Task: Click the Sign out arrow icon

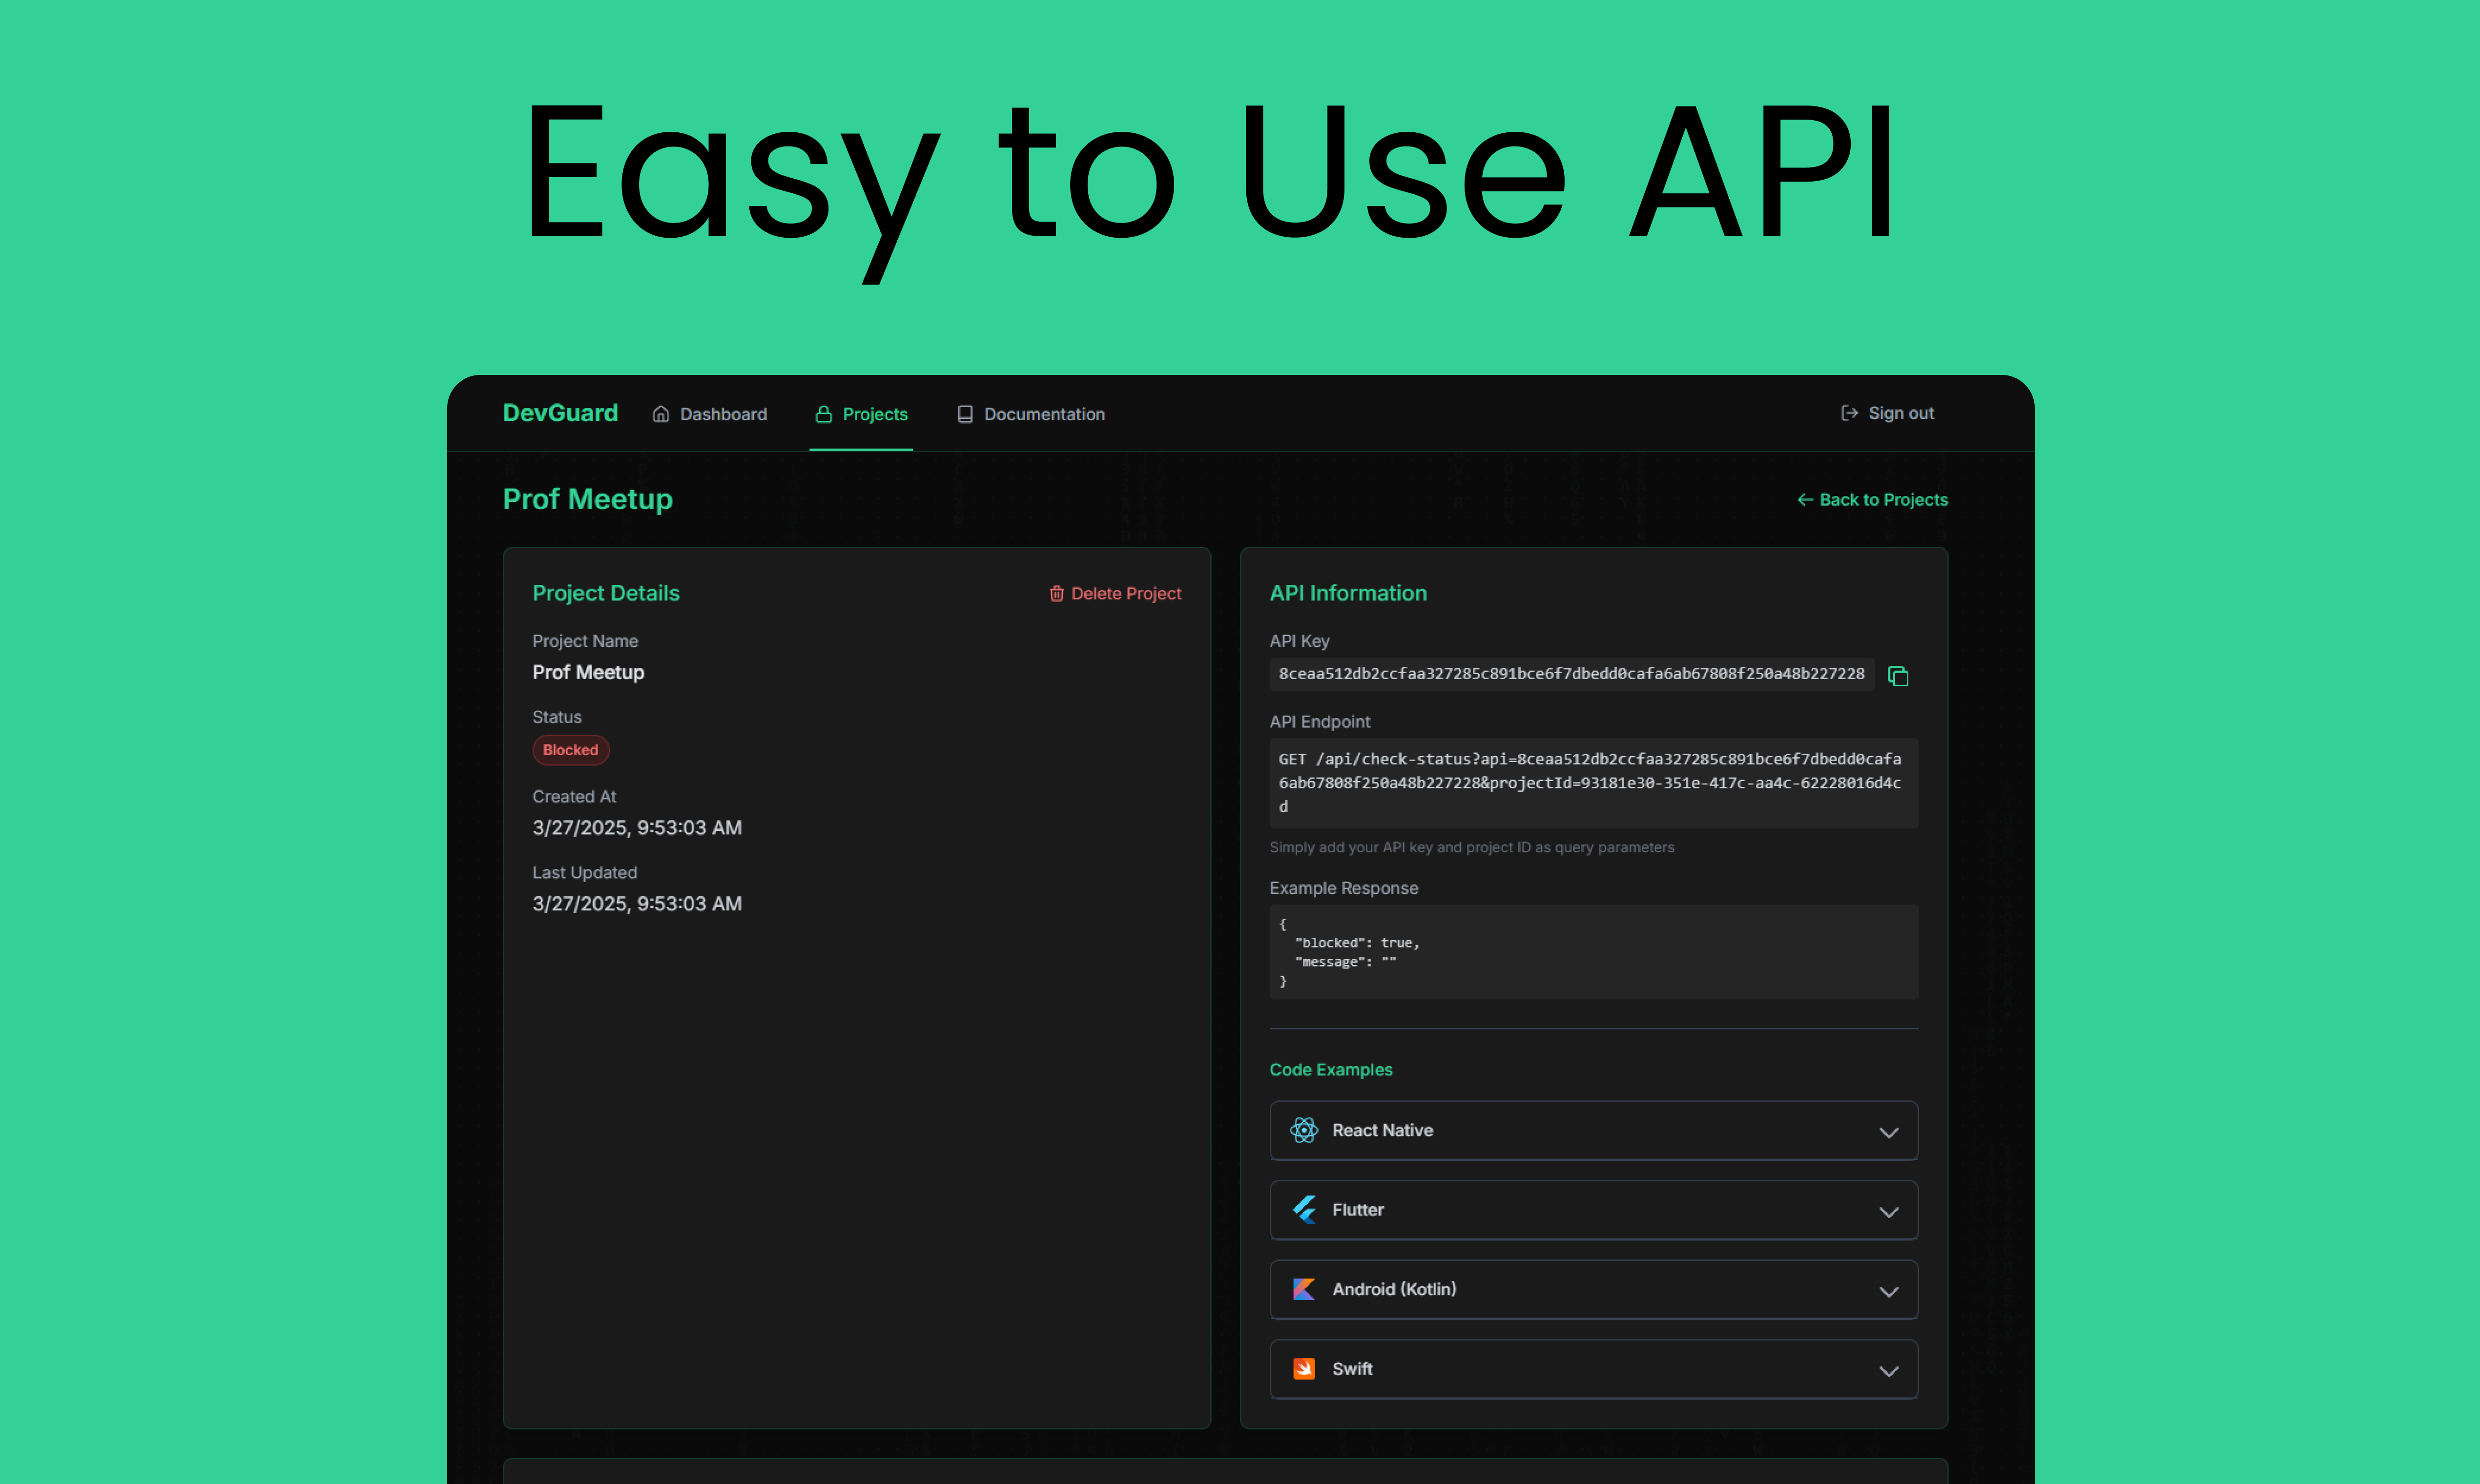Action: [x=1850, y=413]
